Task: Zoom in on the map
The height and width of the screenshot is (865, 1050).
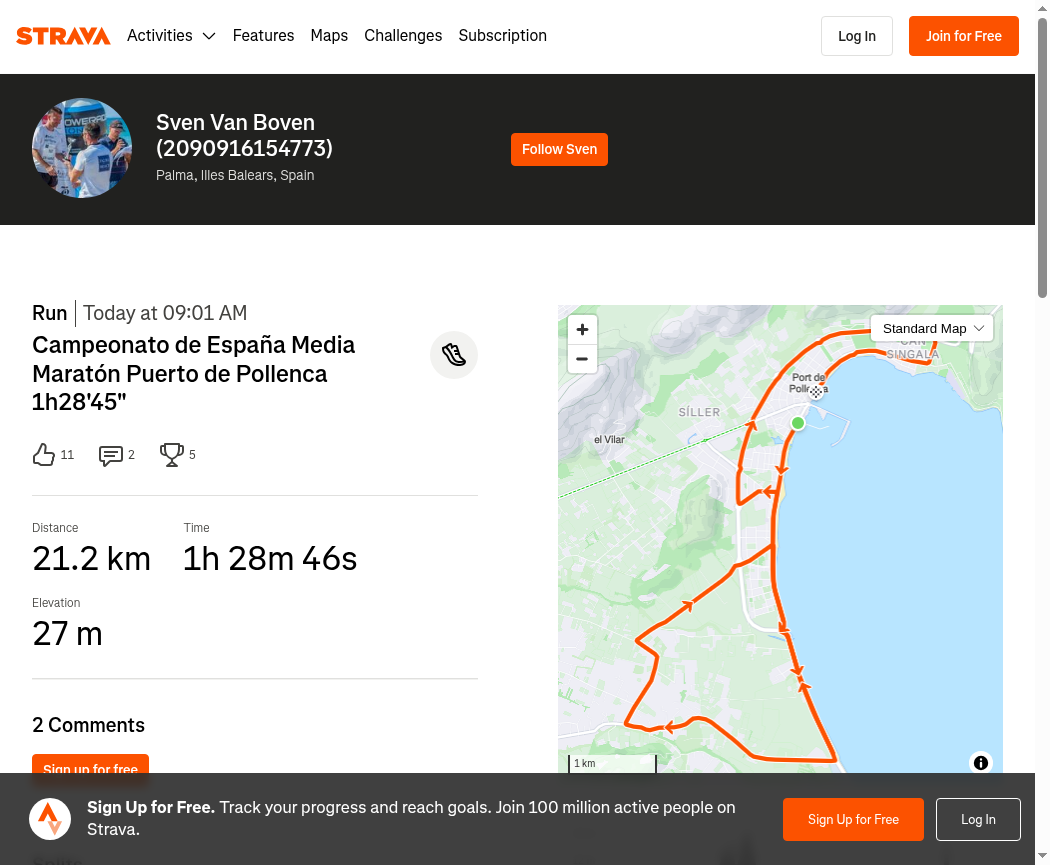Action: pos(582,329)
